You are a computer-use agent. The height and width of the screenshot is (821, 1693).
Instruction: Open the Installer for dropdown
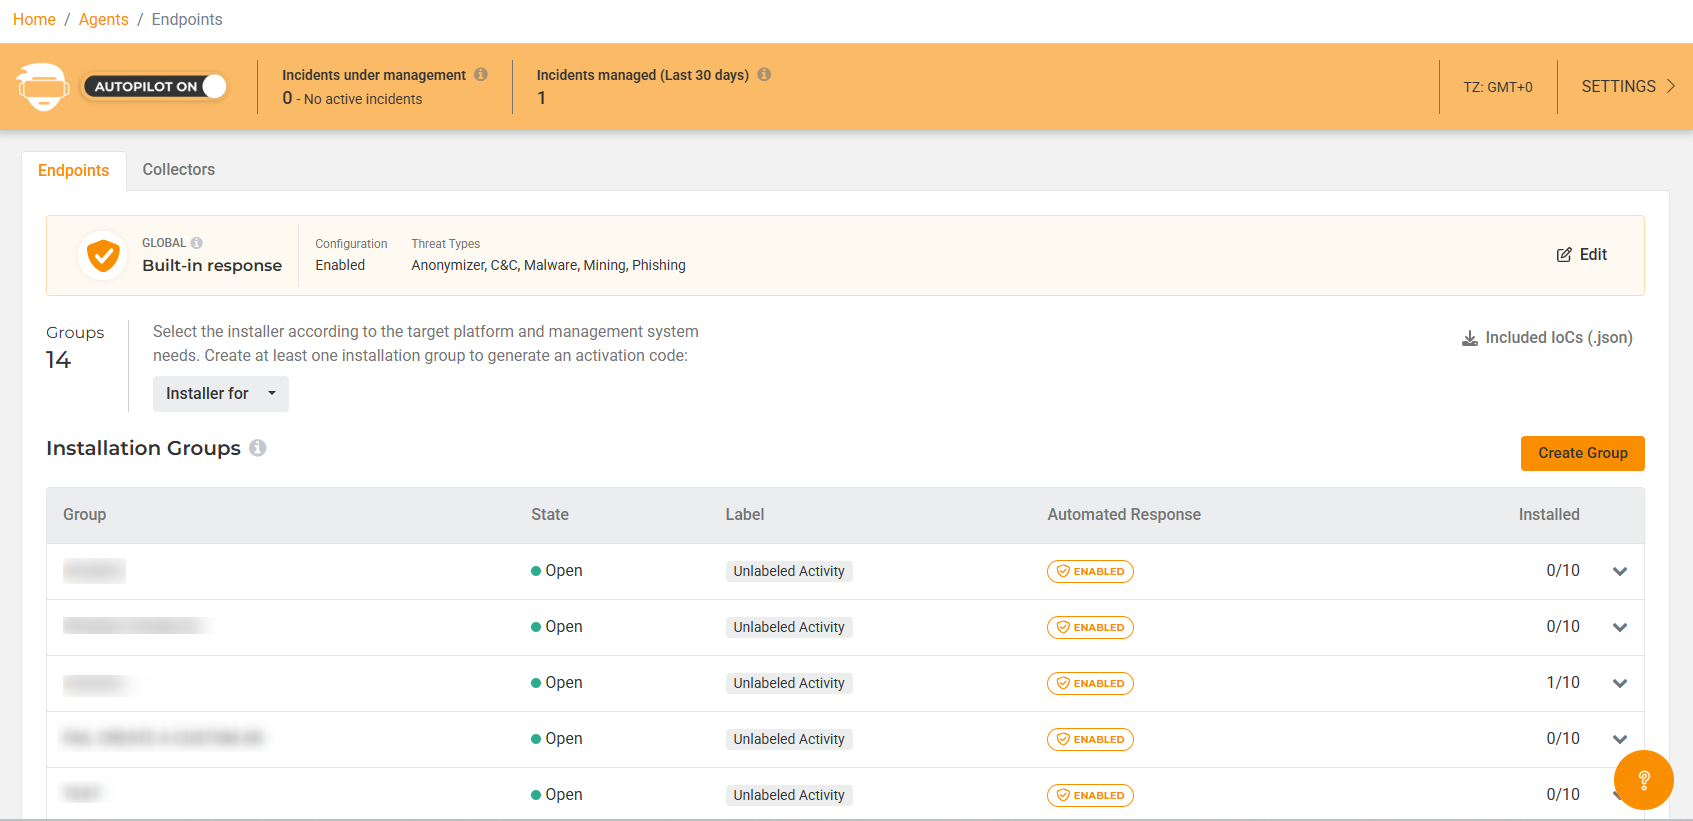coord(220,394)
